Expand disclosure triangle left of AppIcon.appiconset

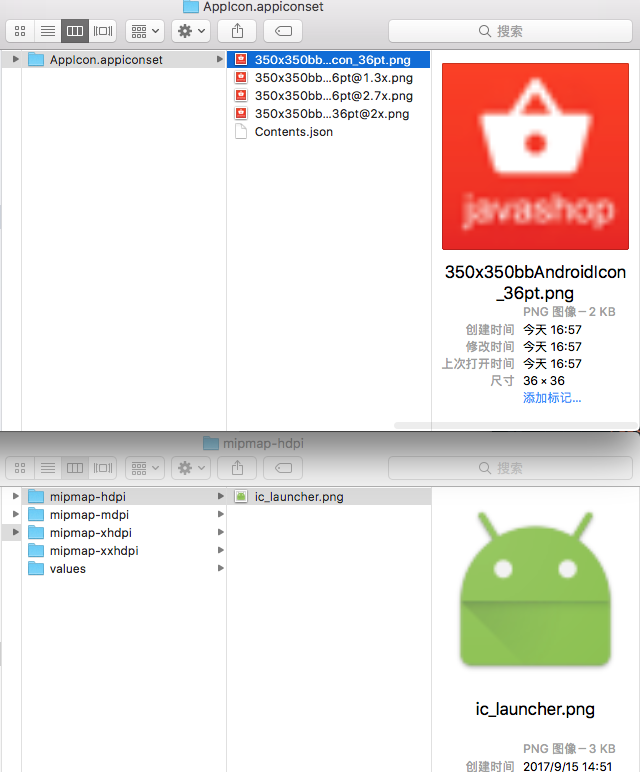[16, 59]
